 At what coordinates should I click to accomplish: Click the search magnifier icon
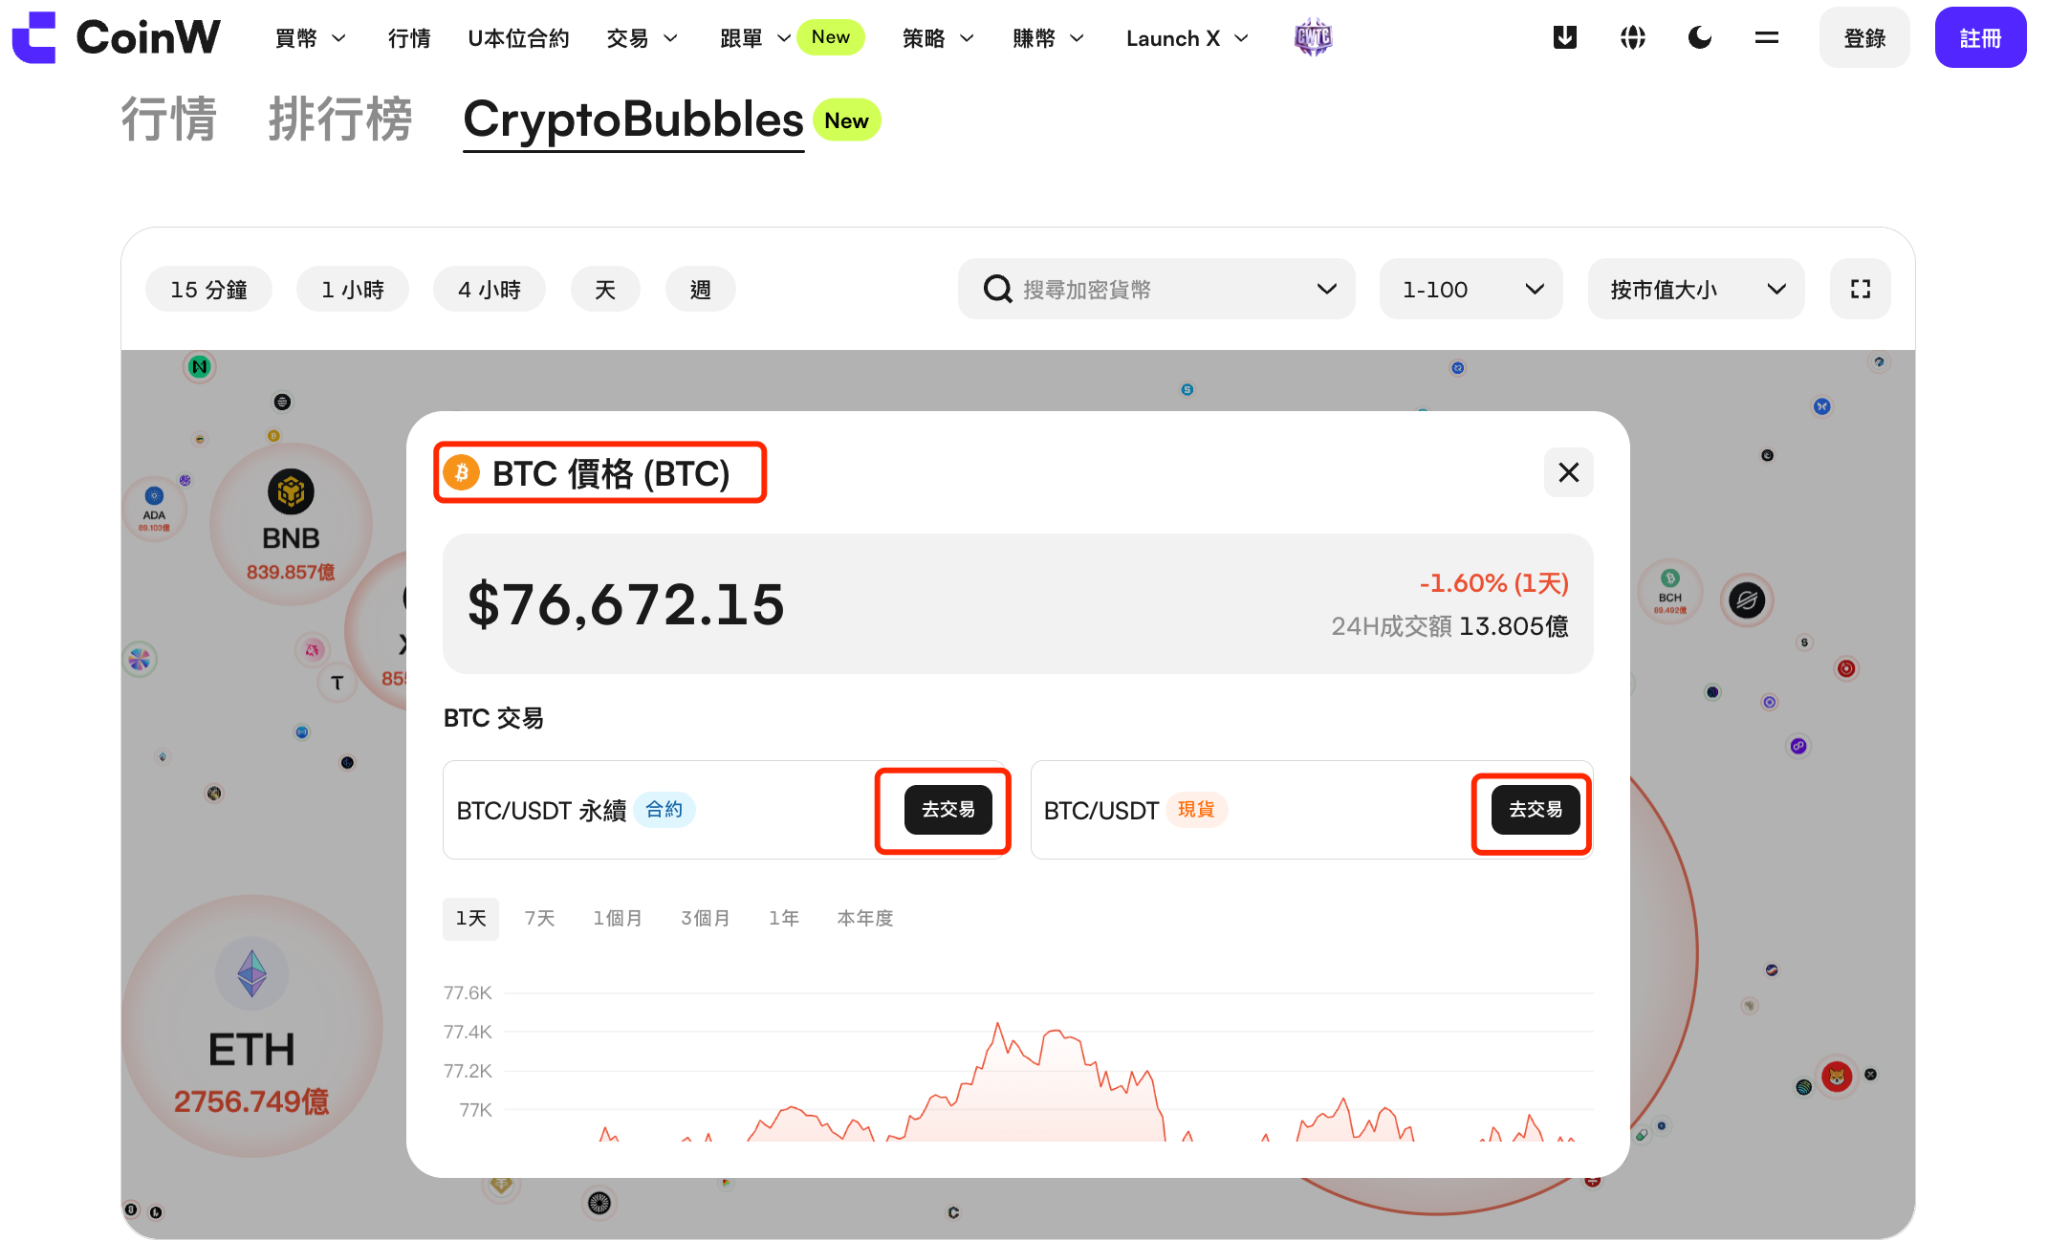(x=997, y=289)
